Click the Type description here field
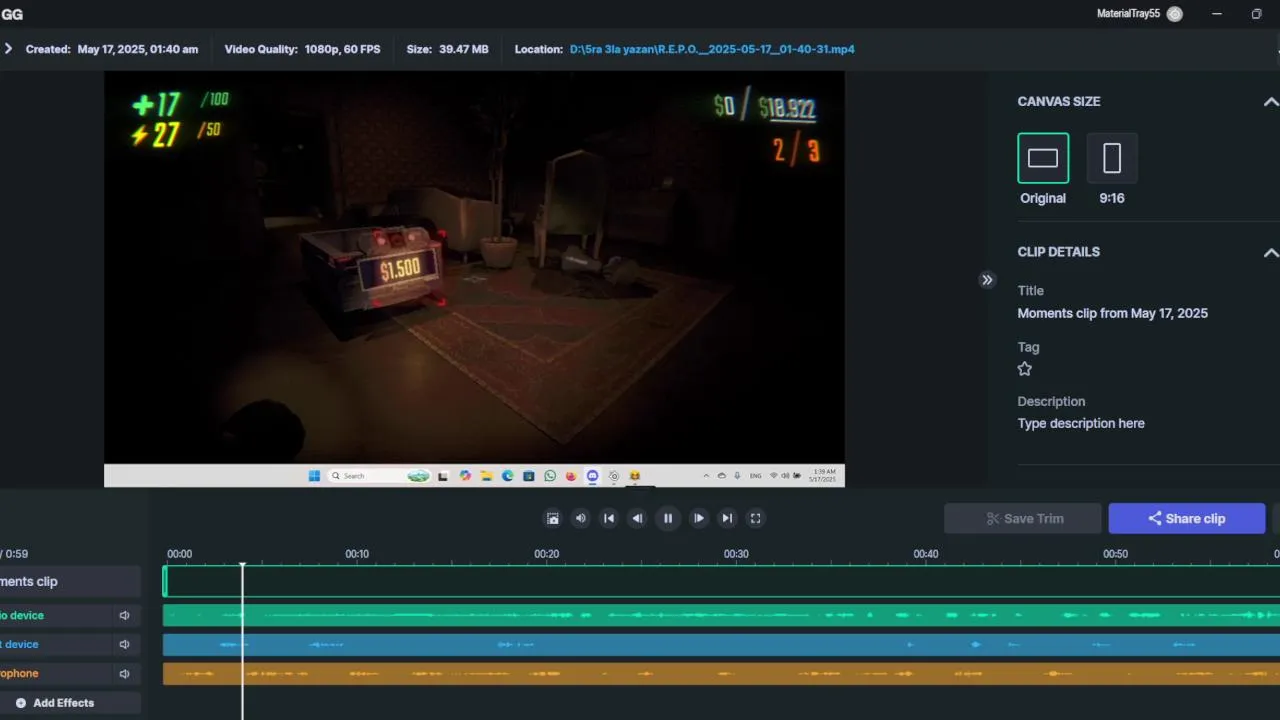 tap(1081, 423)
